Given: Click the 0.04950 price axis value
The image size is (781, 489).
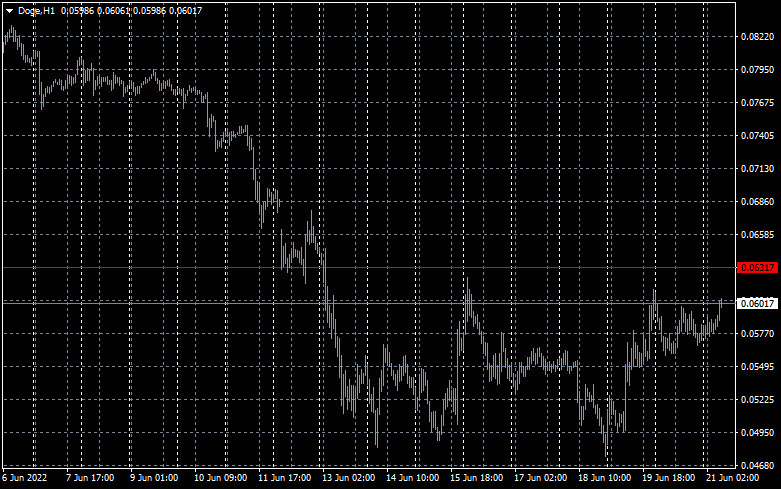Looking at the screenshot, I should (758, 433).
